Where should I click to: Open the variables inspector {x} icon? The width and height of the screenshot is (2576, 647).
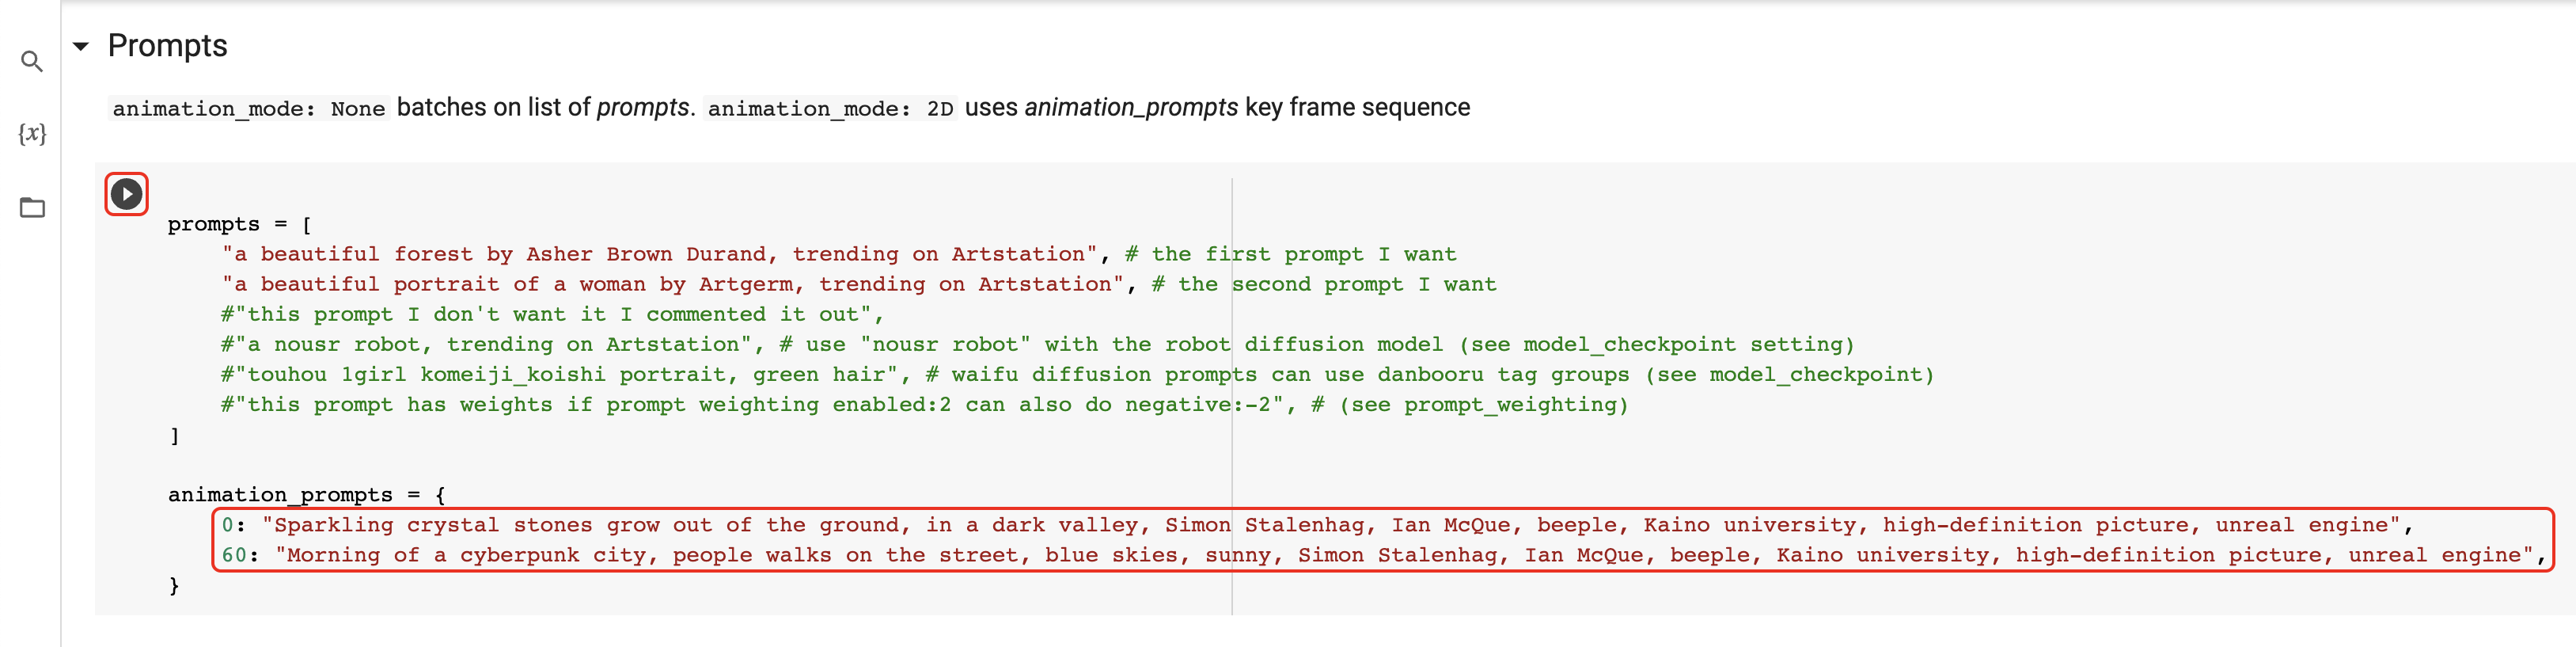coord(32,134)
